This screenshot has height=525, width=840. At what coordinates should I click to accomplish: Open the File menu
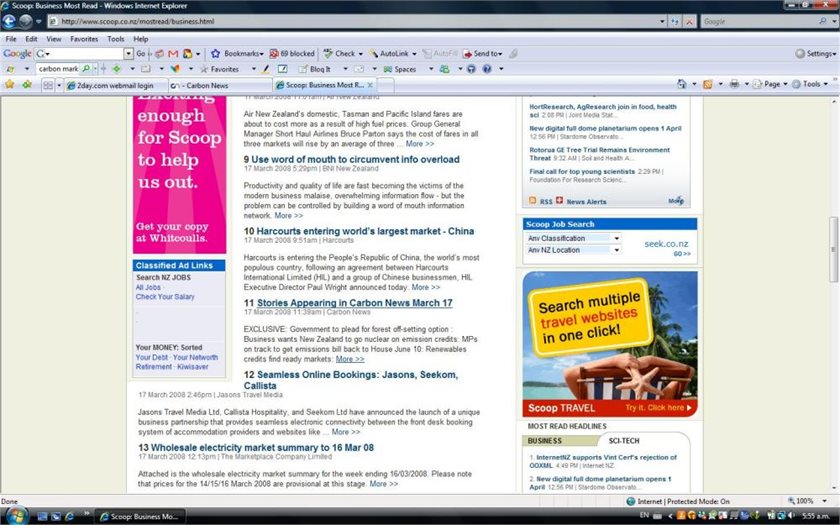[11, 39]
